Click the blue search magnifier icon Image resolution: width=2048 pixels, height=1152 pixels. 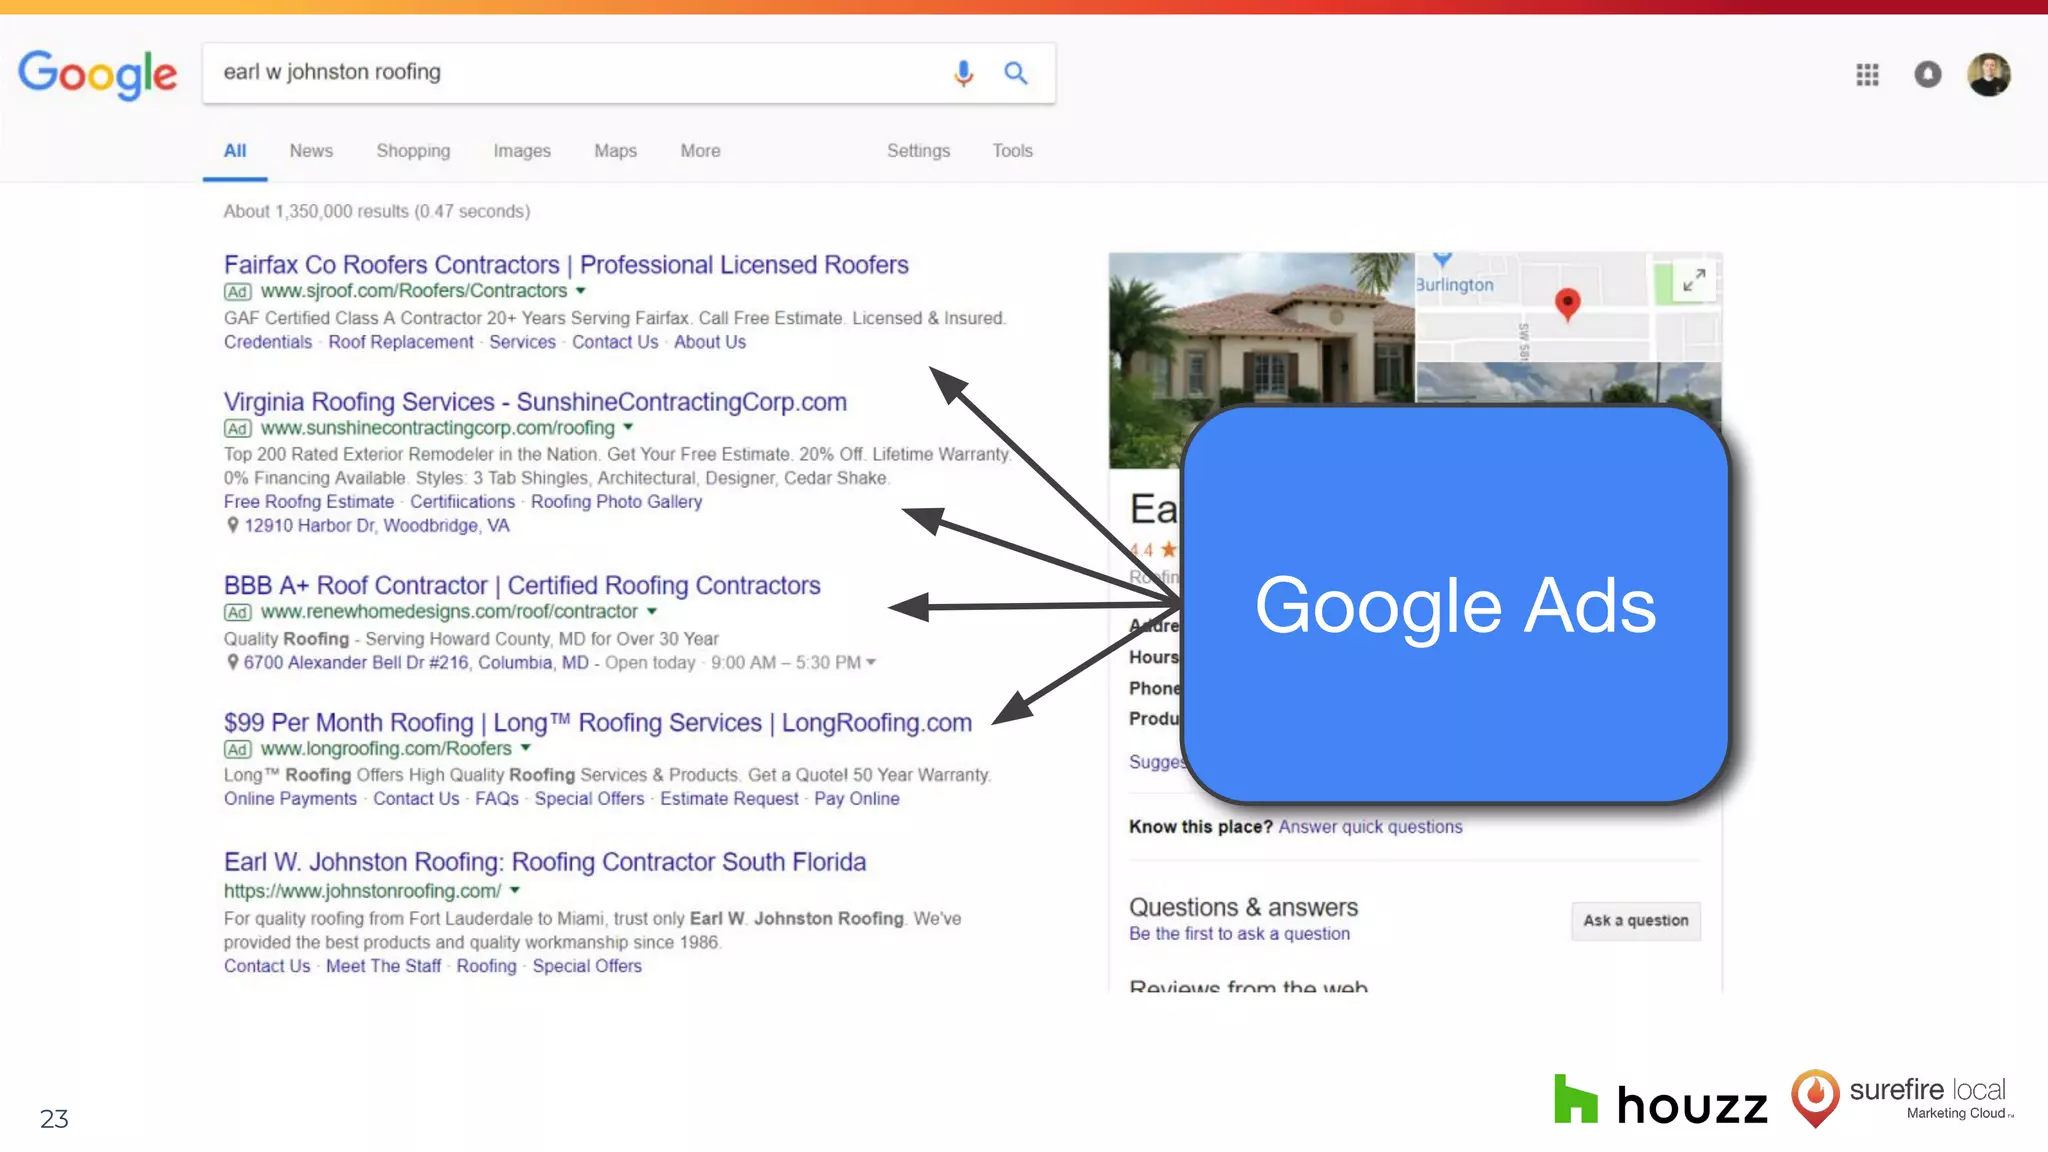click(1016, 73)
